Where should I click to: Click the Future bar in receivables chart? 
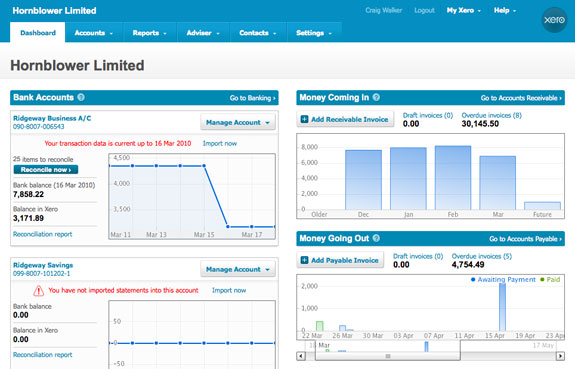(x=542, y=206)
